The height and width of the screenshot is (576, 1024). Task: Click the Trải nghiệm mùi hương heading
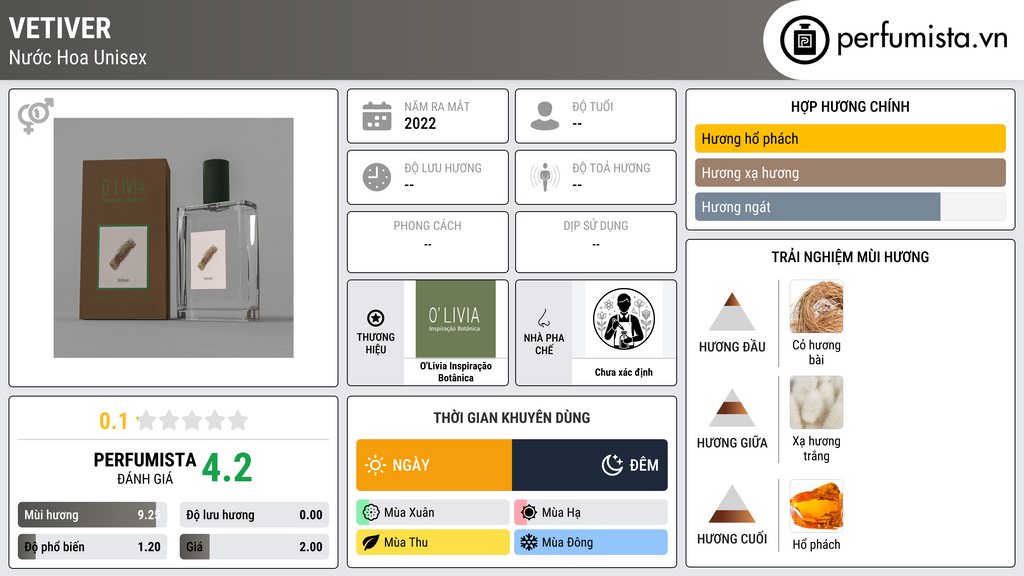pyautogui.click(x=850, y=257)
